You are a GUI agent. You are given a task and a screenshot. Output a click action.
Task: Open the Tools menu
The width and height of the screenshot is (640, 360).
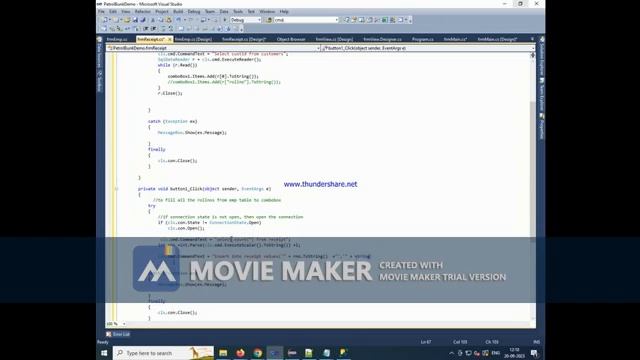pos(238,11)
